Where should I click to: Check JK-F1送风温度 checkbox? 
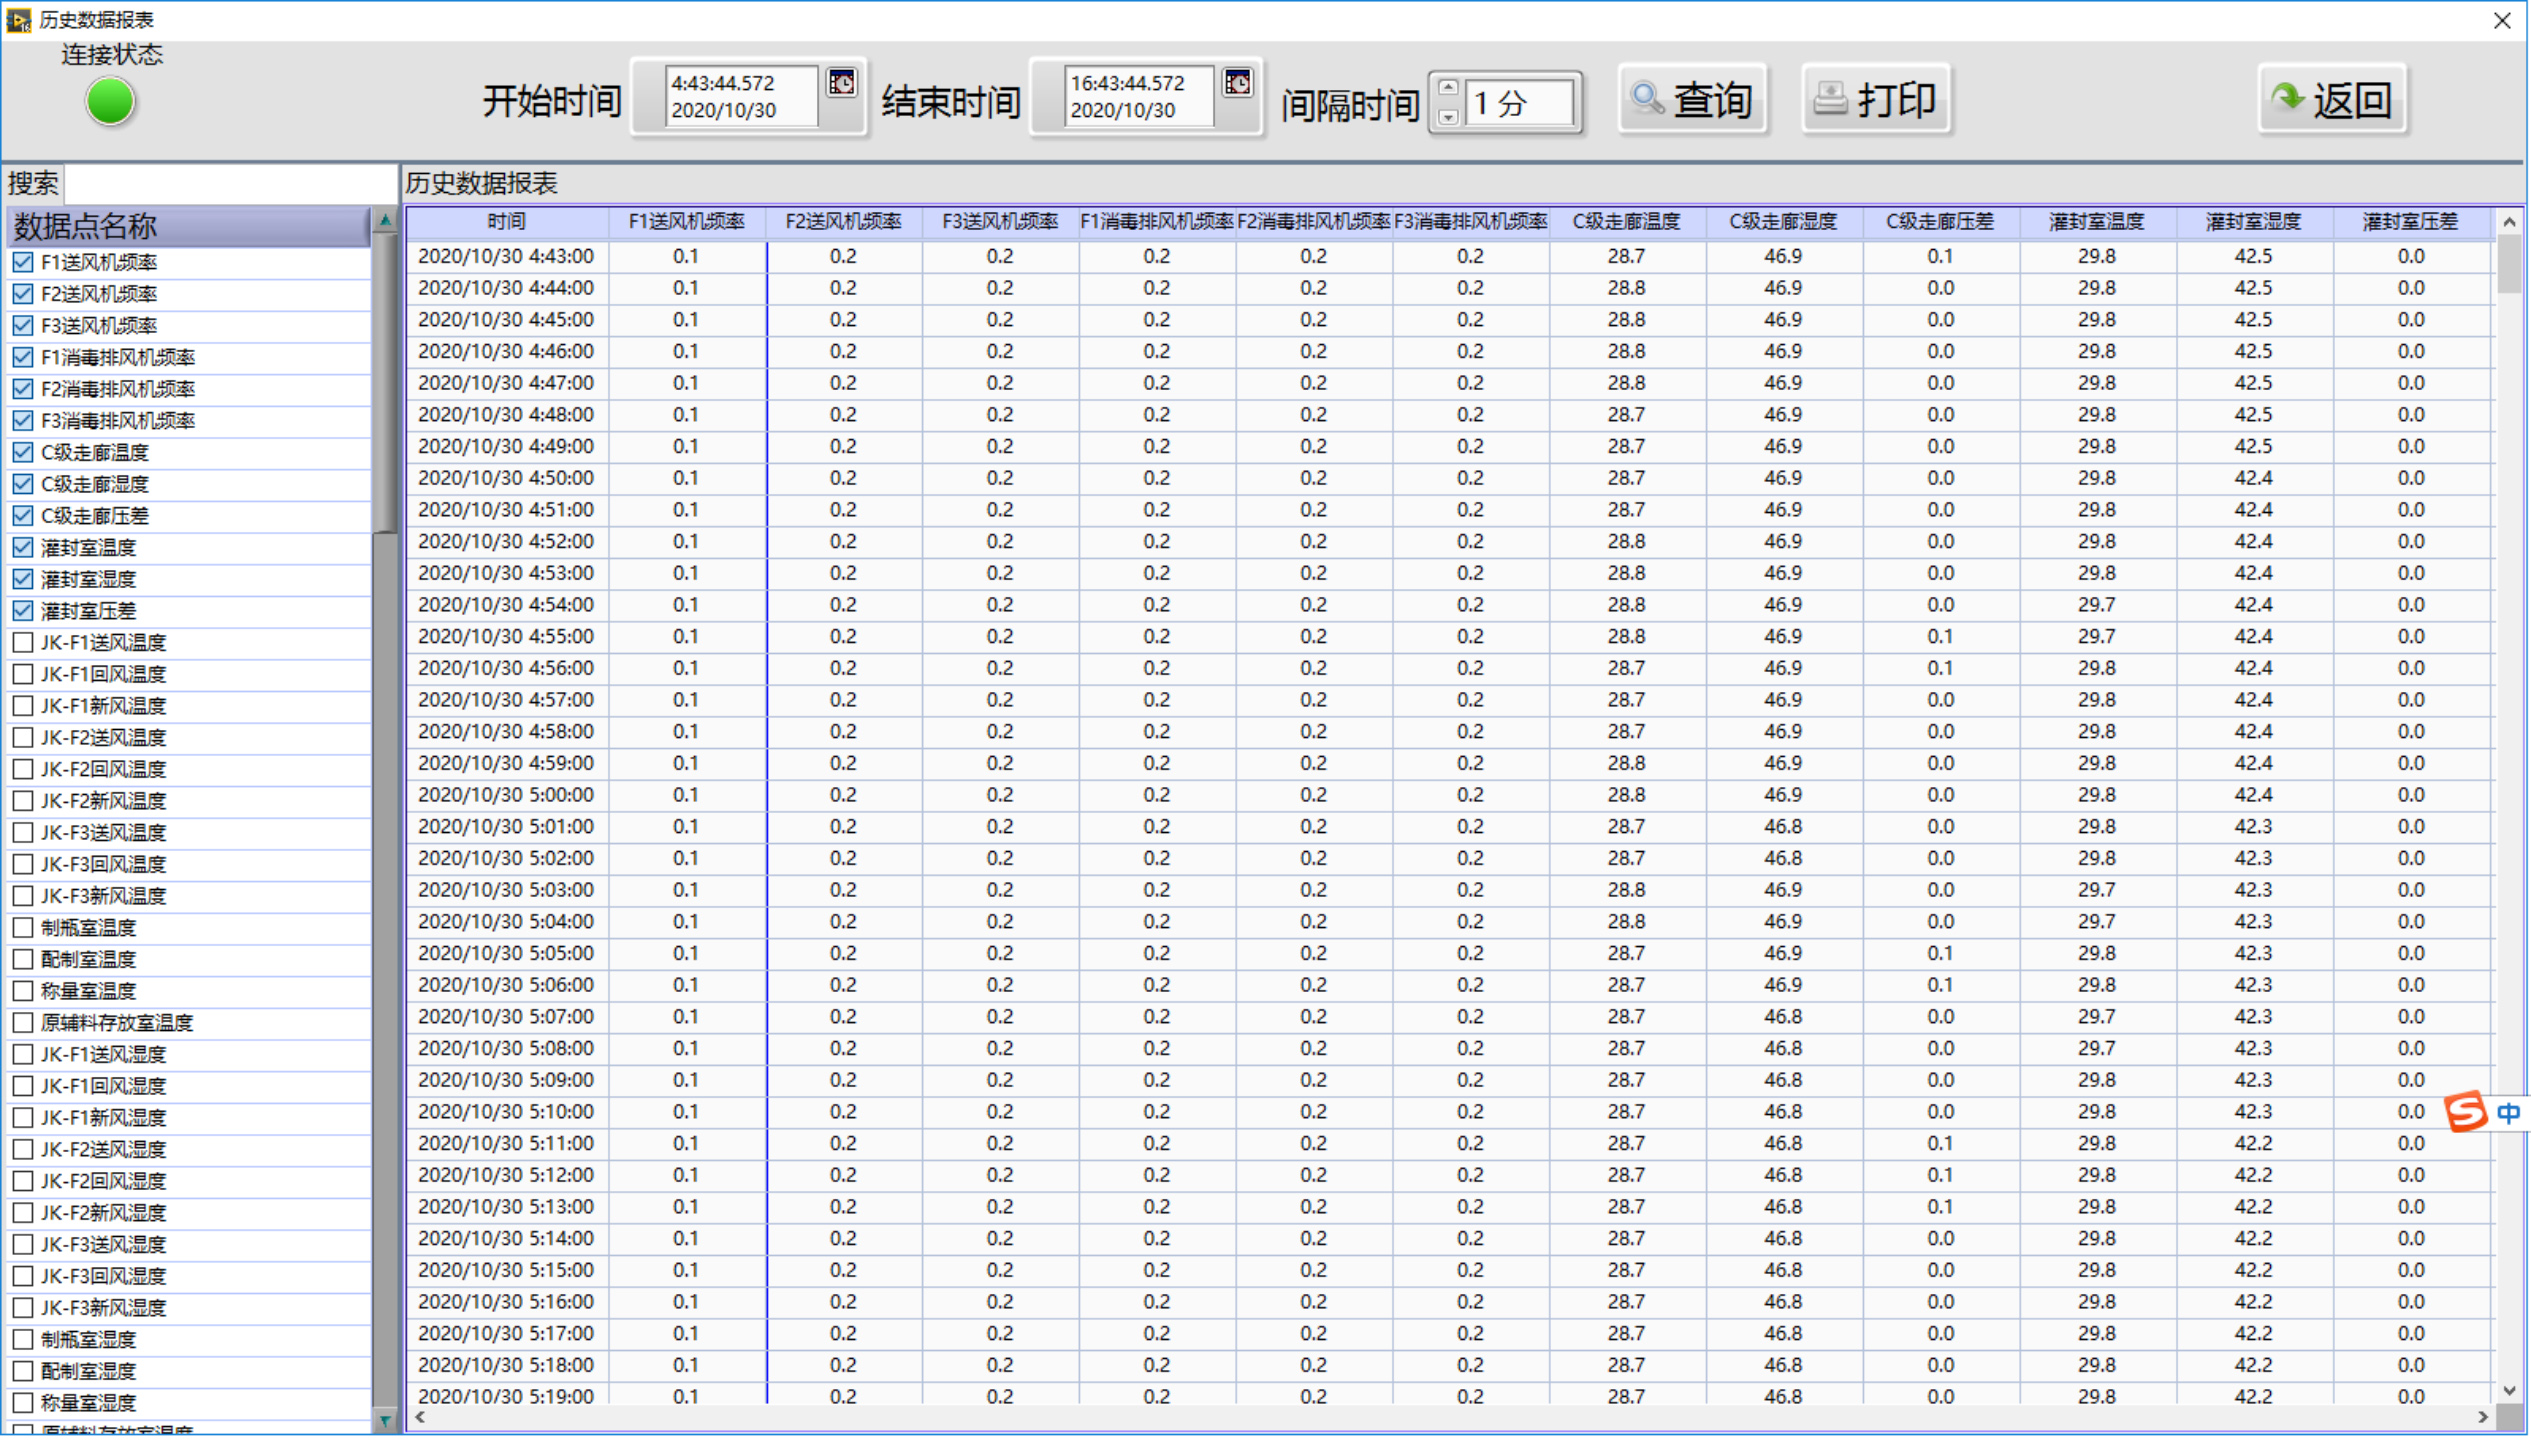[x=23, y=643]
